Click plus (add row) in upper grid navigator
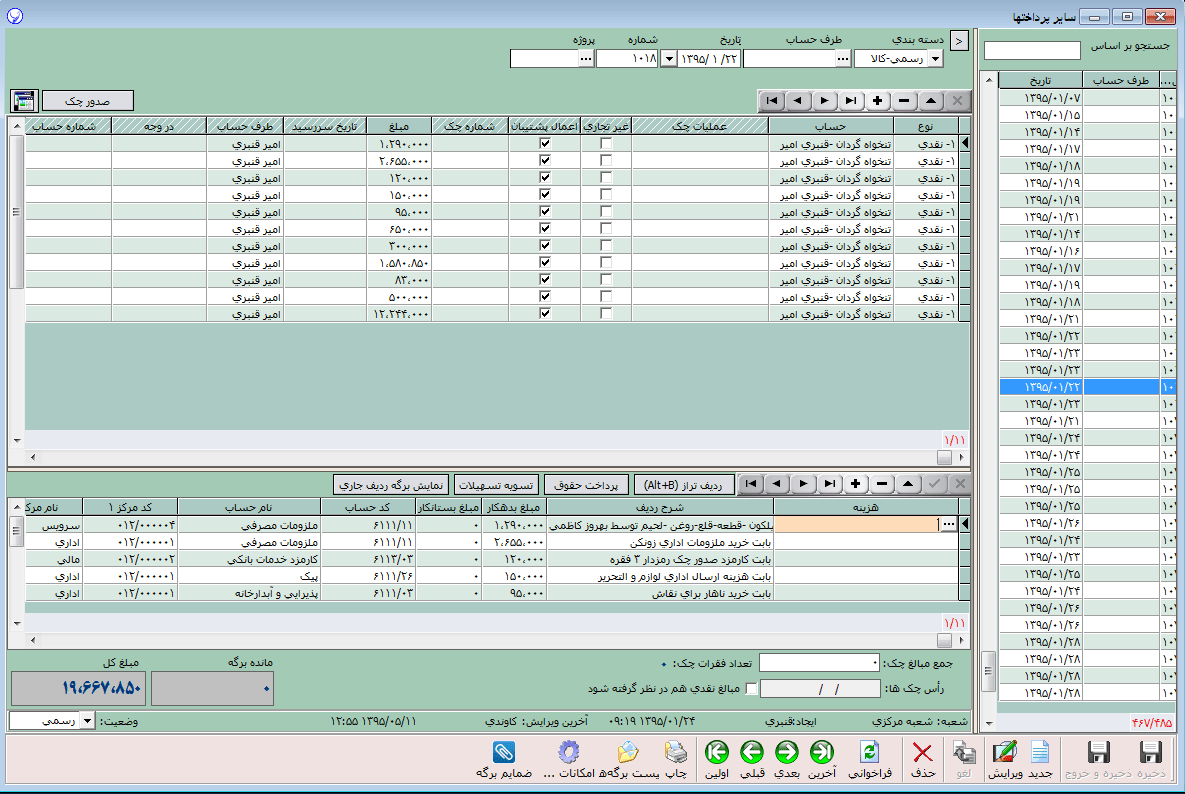Screen dimensions: 1185x794 pyautogui.click(x=877, y=100)
